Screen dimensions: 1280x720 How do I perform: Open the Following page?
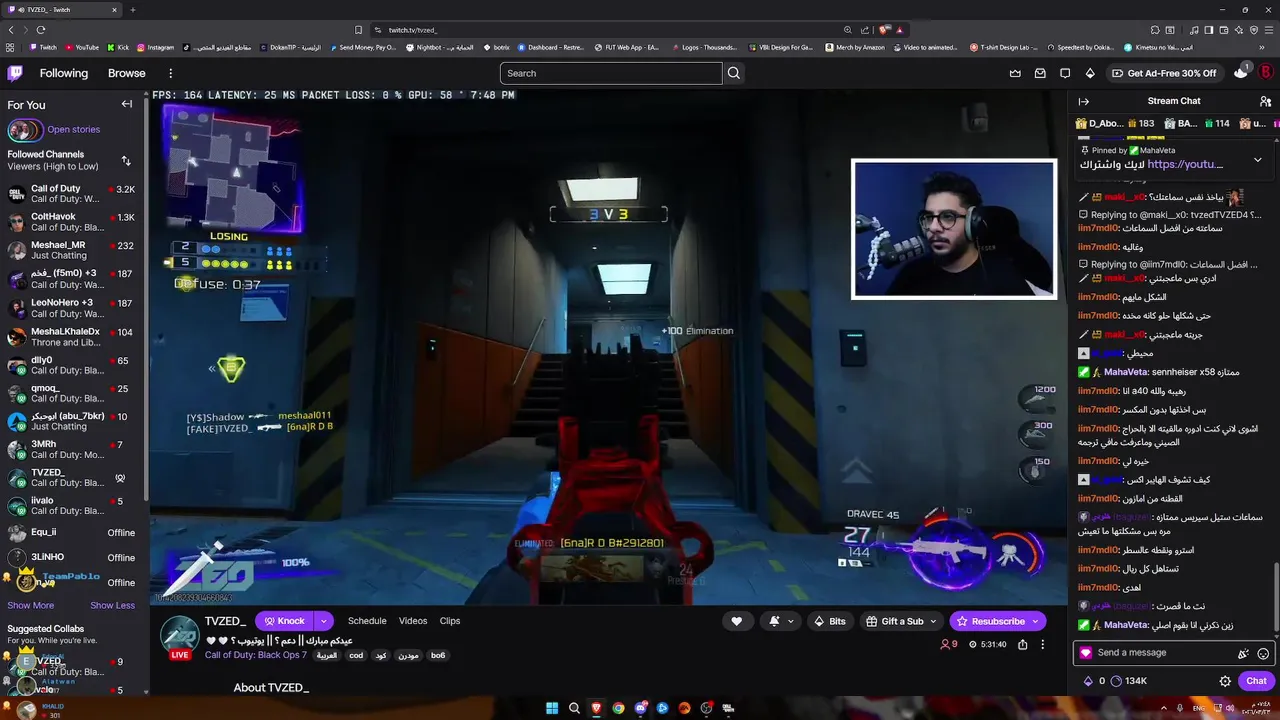64,73
